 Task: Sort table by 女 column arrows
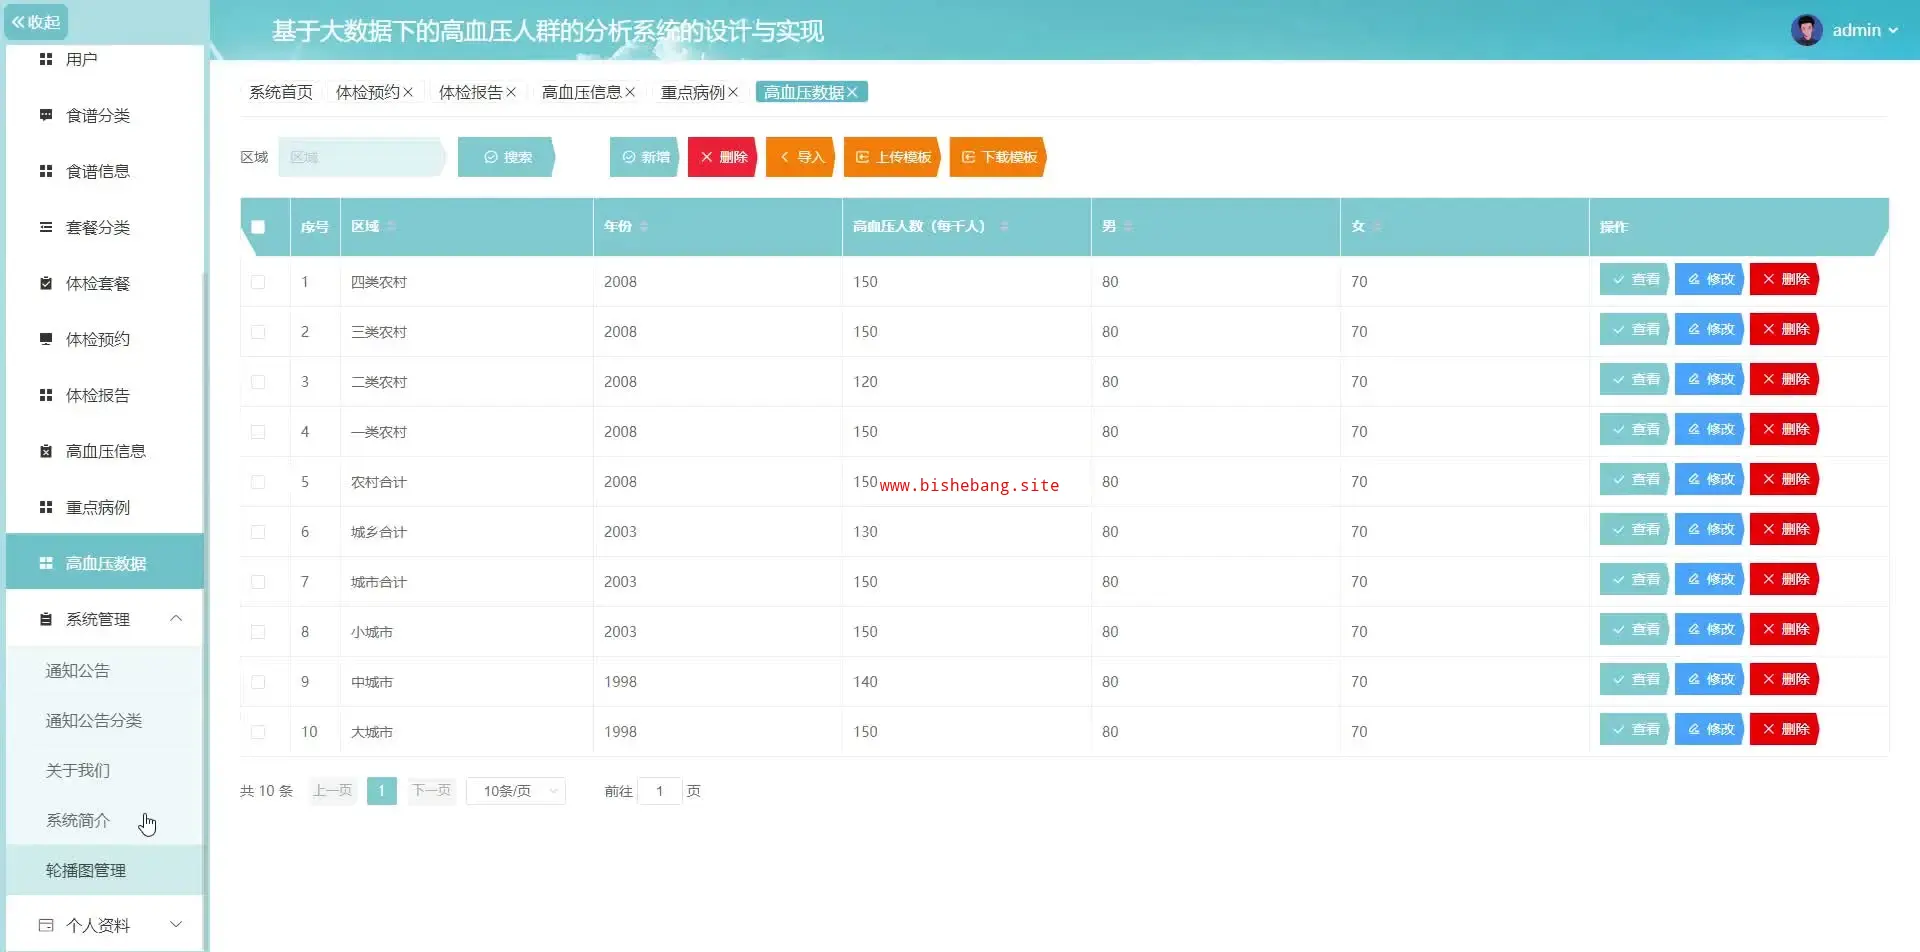1377,227
